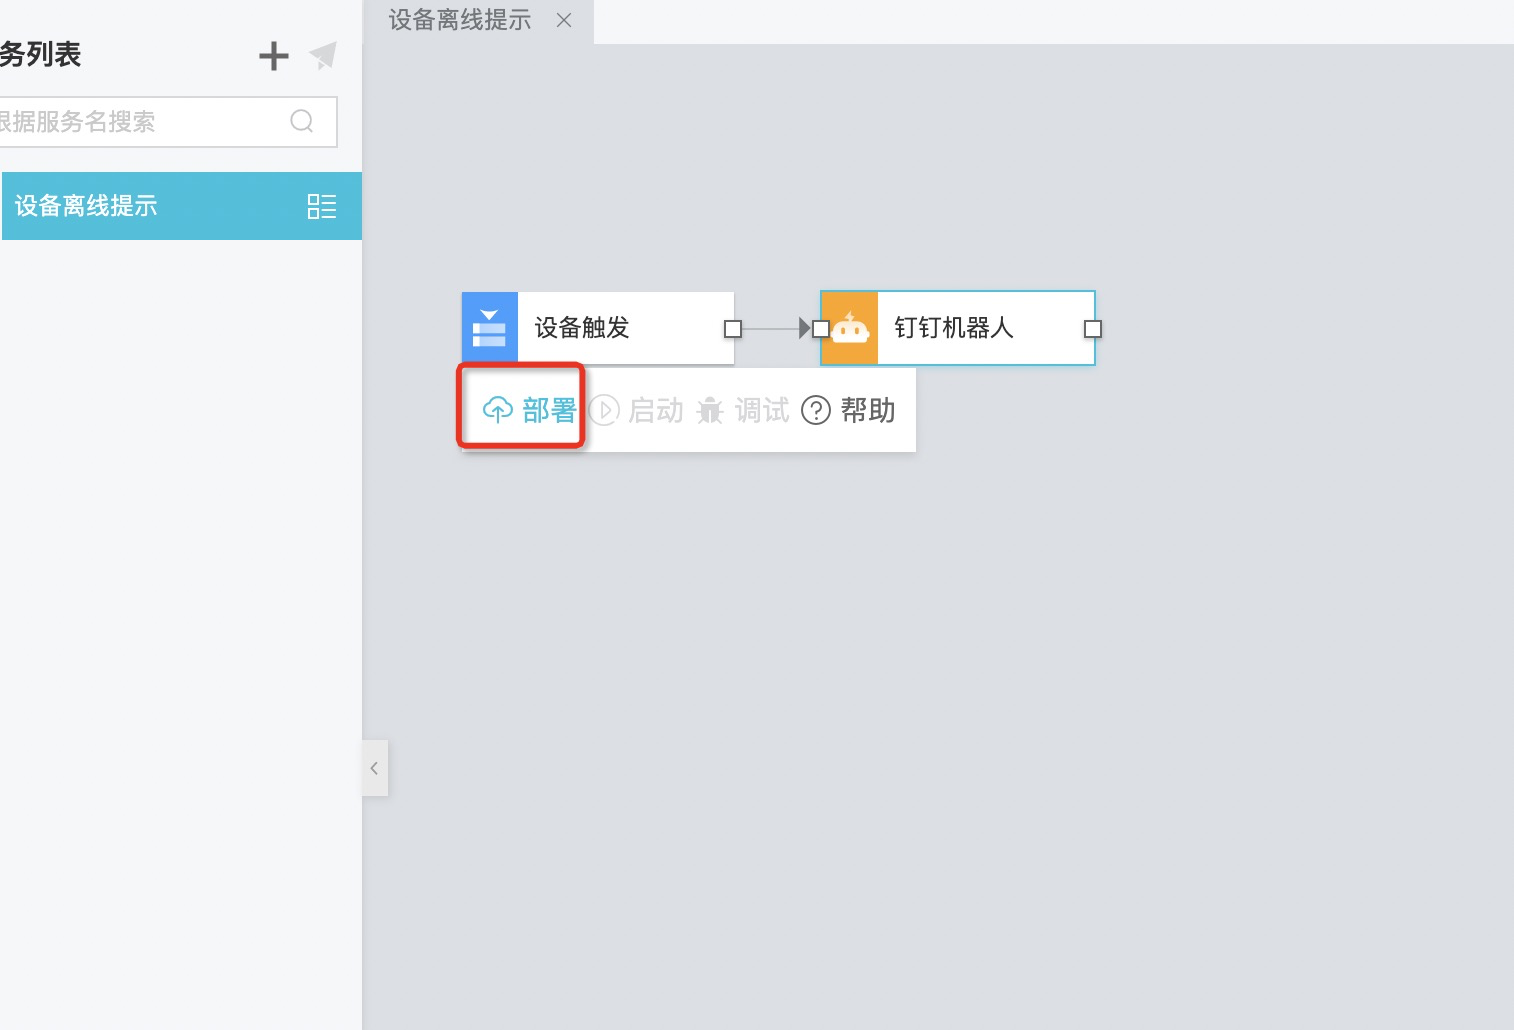
Task: Select the orange 钉钉机器人 robot icon
Action: 850,328
